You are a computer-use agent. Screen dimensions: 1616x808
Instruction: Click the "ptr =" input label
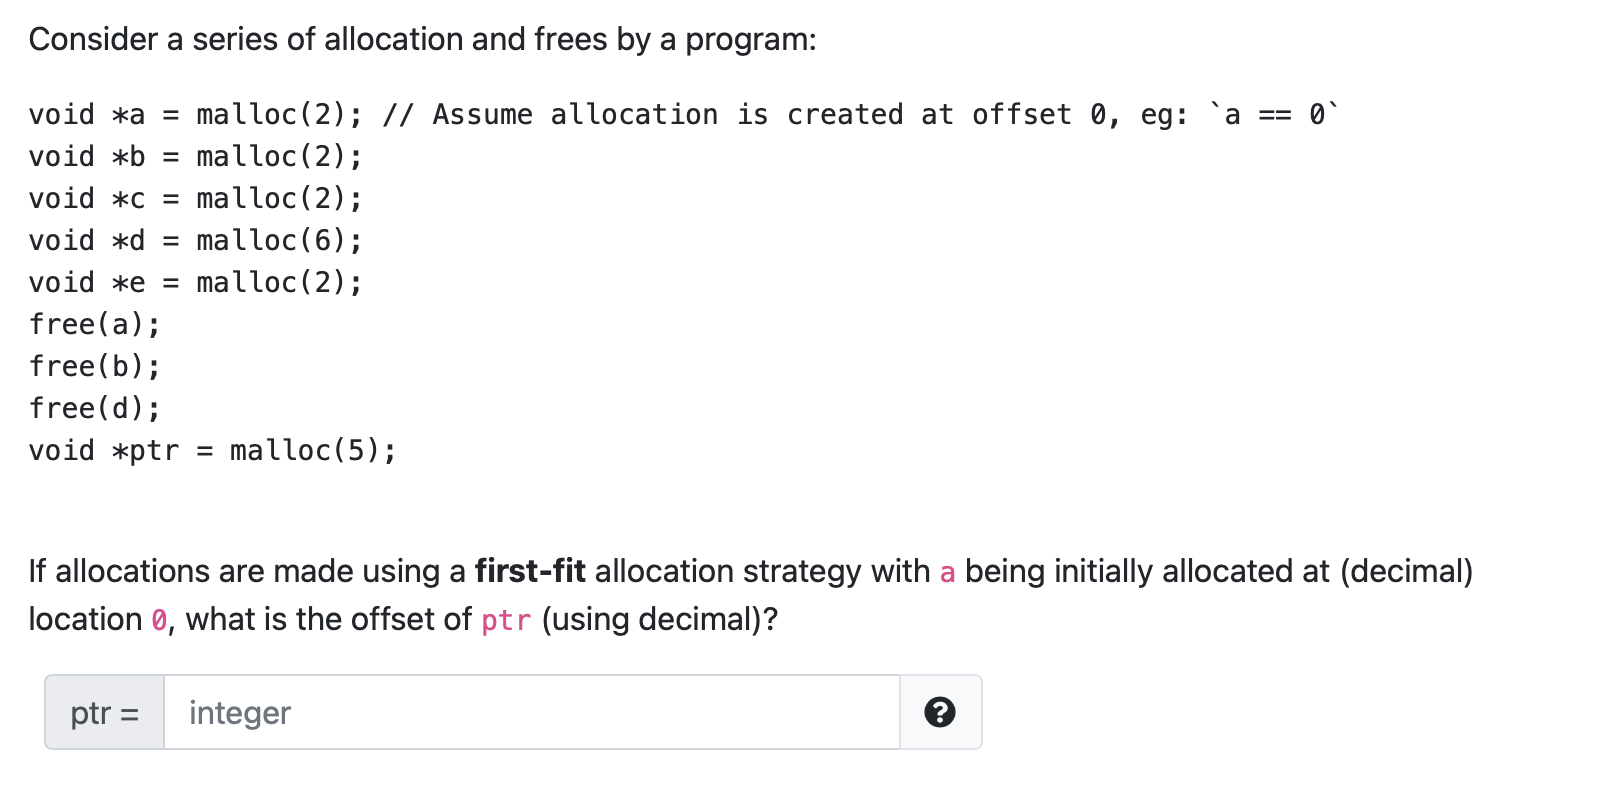[105, 712]
